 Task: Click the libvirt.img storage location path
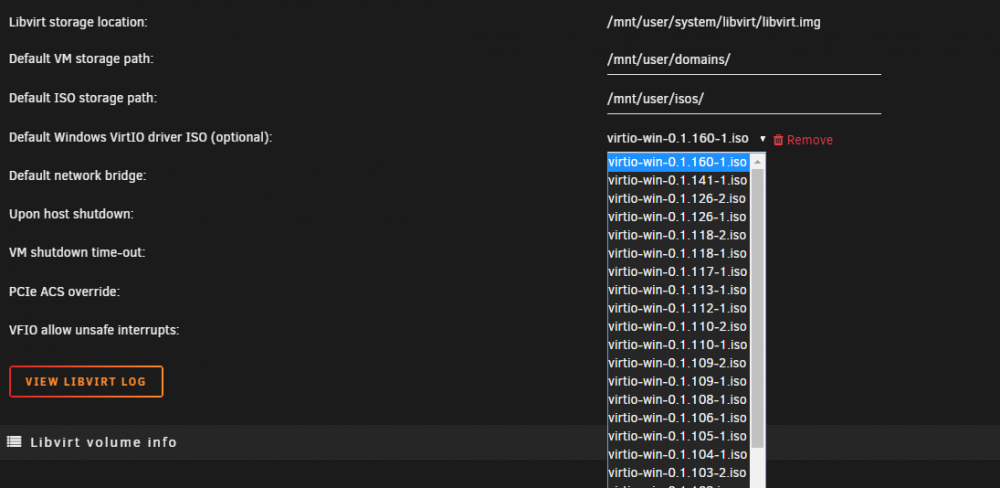[714, 22]
